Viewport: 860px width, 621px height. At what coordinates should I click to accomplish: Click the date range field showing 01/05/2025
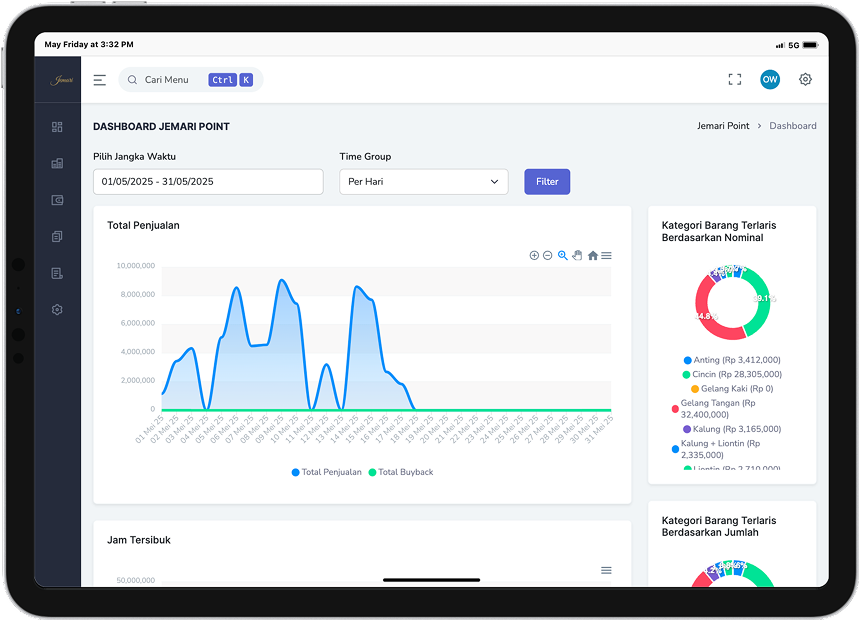207,182
